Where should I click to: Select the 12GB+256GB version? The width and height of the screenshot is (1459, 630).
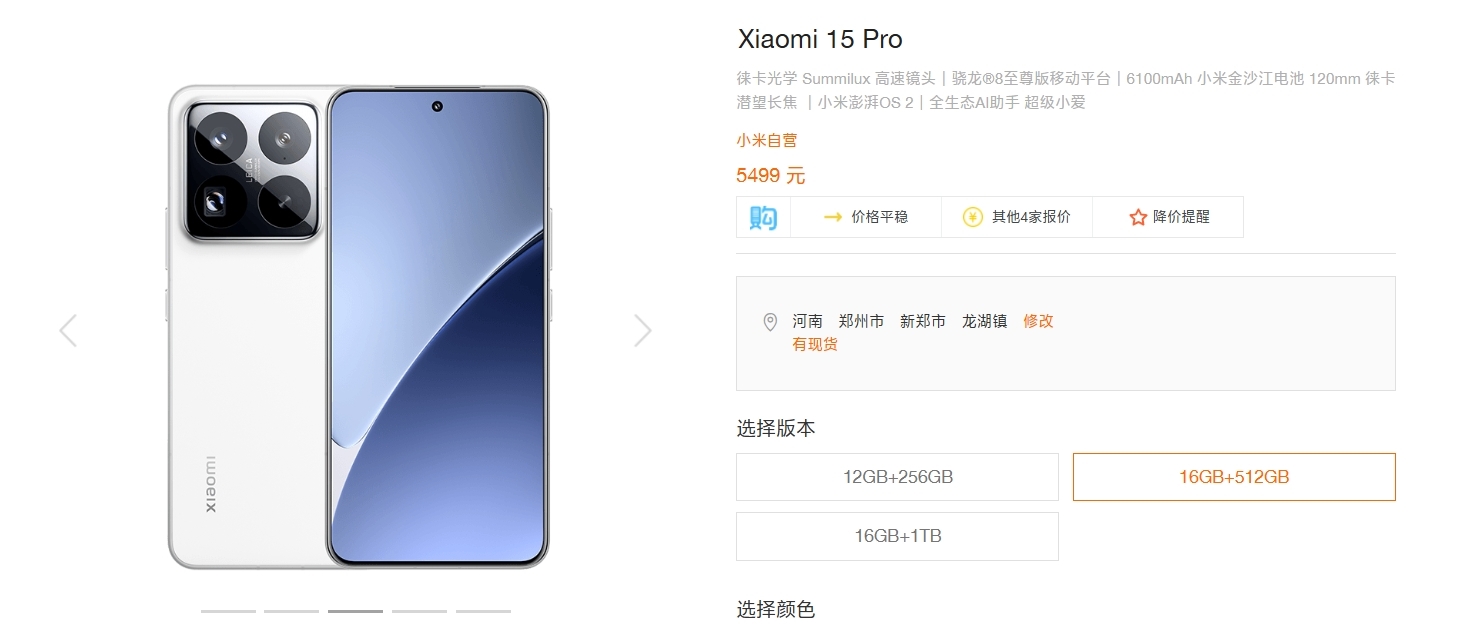click(x=897, y=477)
